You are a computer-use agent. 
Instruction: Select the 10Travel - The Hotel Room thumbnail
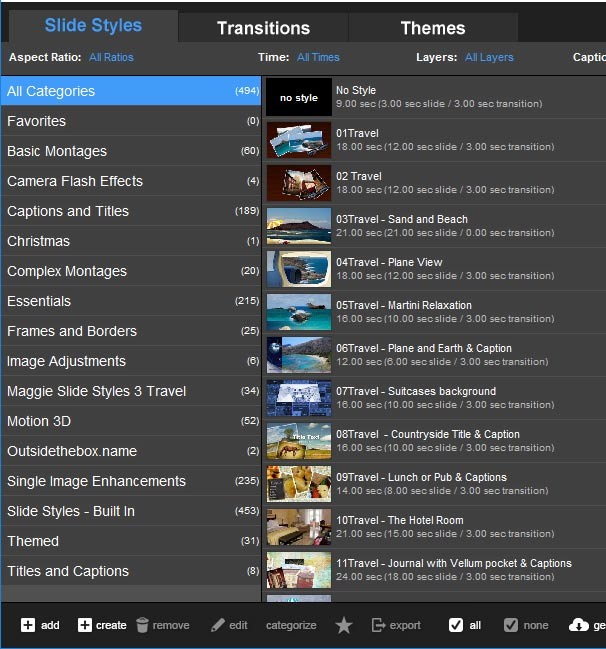(x=298, y=527)
